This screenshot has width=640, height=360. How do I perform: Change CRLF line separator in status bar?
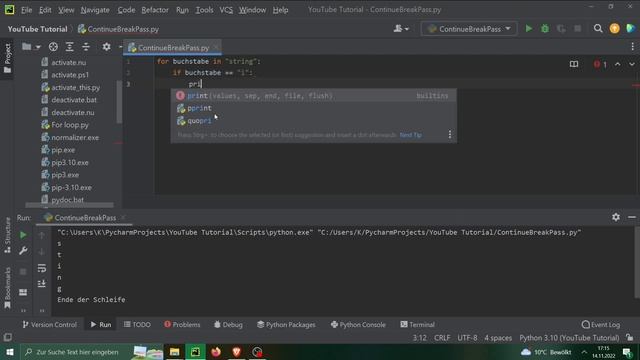point(442,338)
